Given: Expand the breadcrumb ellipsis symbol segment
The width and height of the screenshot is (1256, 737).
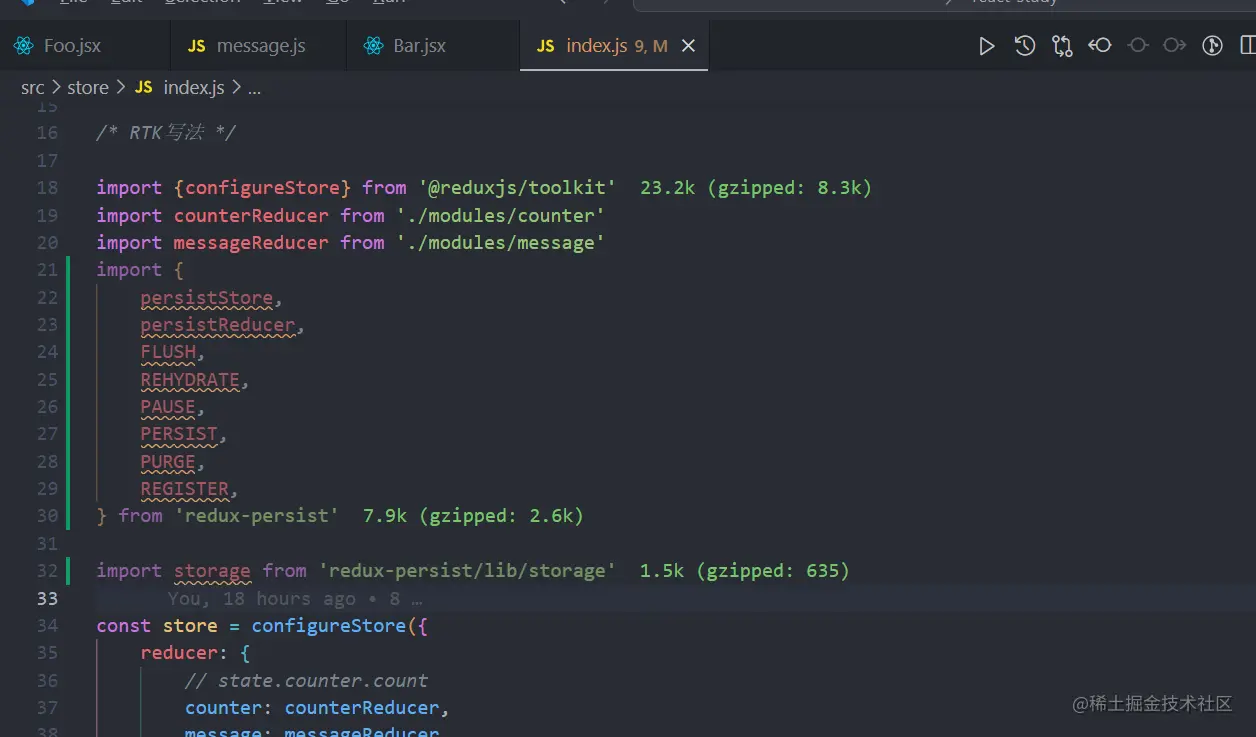Looking at the screenshot, I should (254, 88).
